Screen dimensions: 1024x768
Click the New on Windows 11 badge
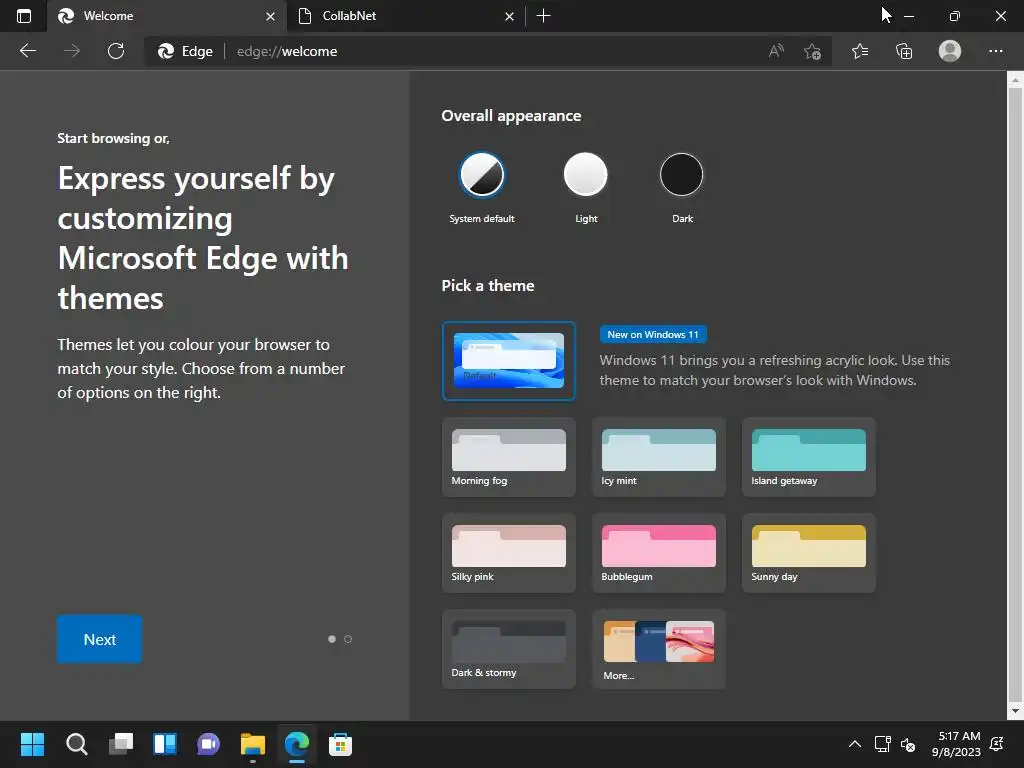coord(653,334)
